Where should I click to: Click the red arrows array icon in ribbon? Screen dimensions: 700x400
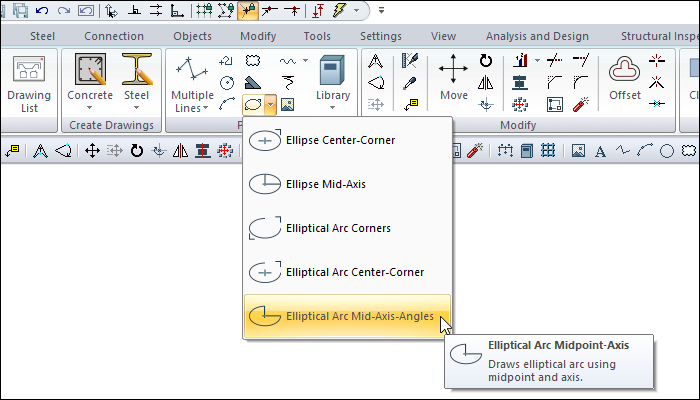click(x=520, y=104)
